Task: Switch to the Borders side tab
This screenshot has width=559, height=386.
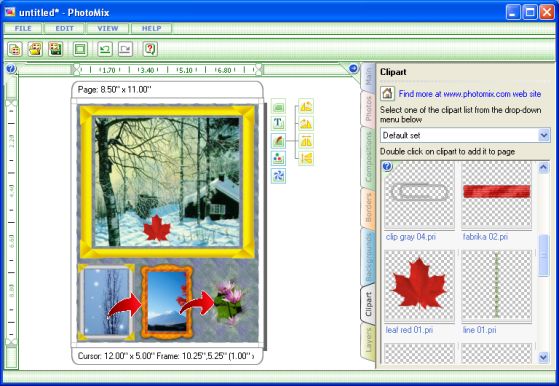Action: 368,208
